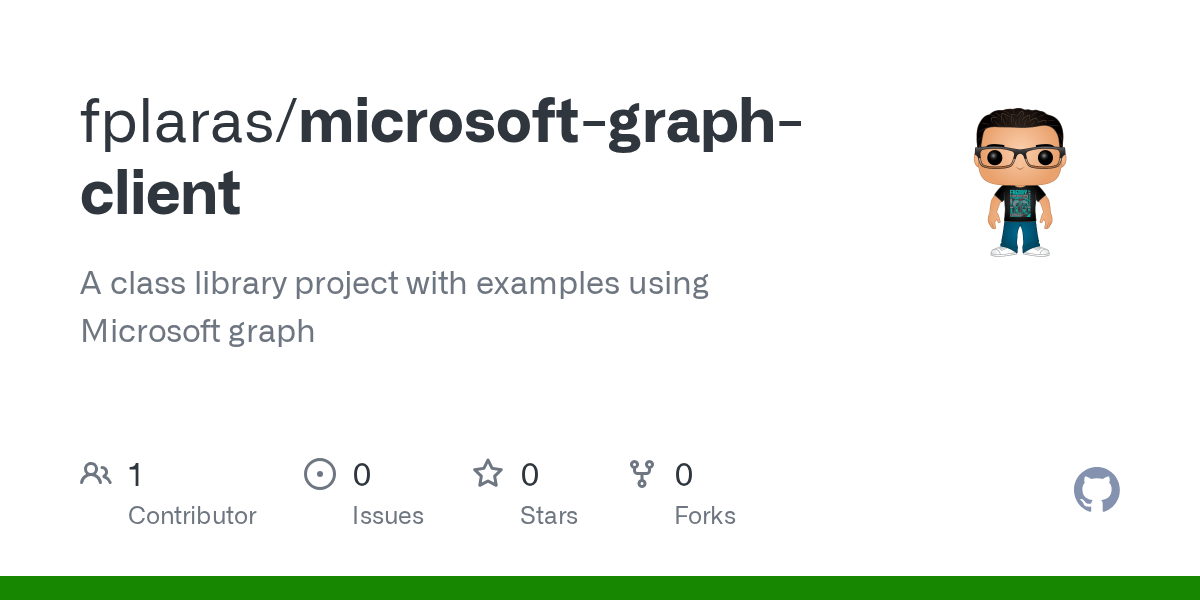Click the GitHub Octocat logo

(1096, 490)
